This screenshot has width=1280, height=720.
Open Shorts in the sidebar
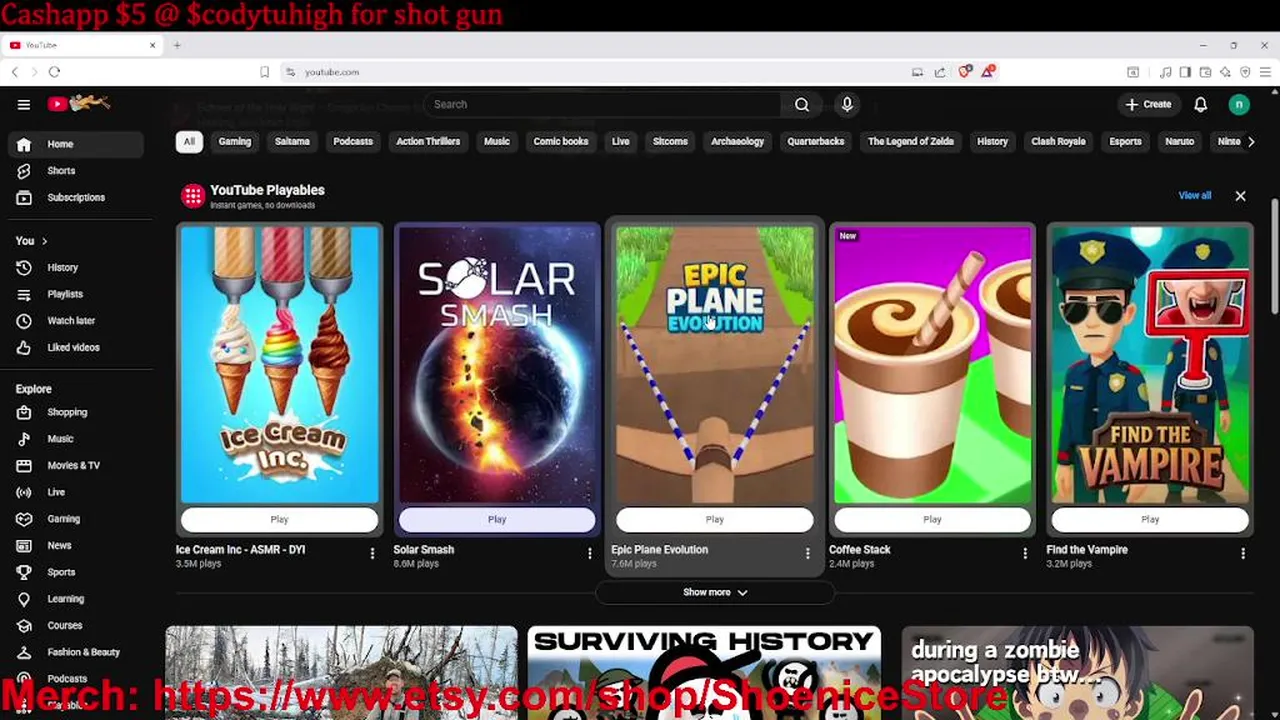[76, 171]
